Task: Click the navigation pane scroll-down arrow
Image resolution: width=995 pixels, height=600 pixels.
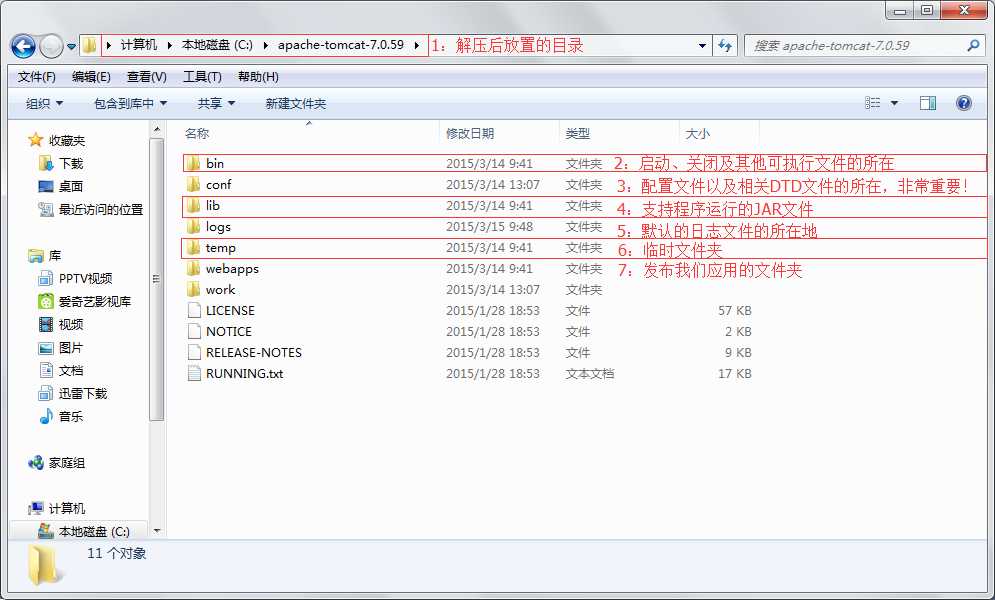Action: pyautogui.click(x=157, y=531)
